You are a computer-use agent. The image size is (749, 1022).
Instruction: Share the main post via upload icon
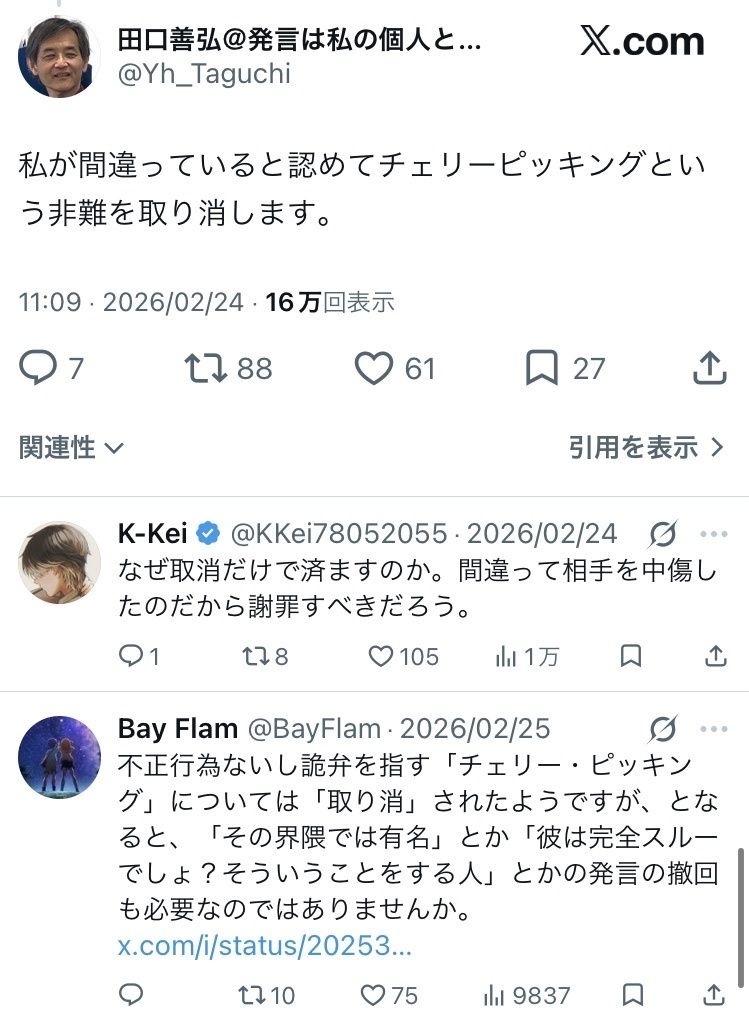click(709, 368)
